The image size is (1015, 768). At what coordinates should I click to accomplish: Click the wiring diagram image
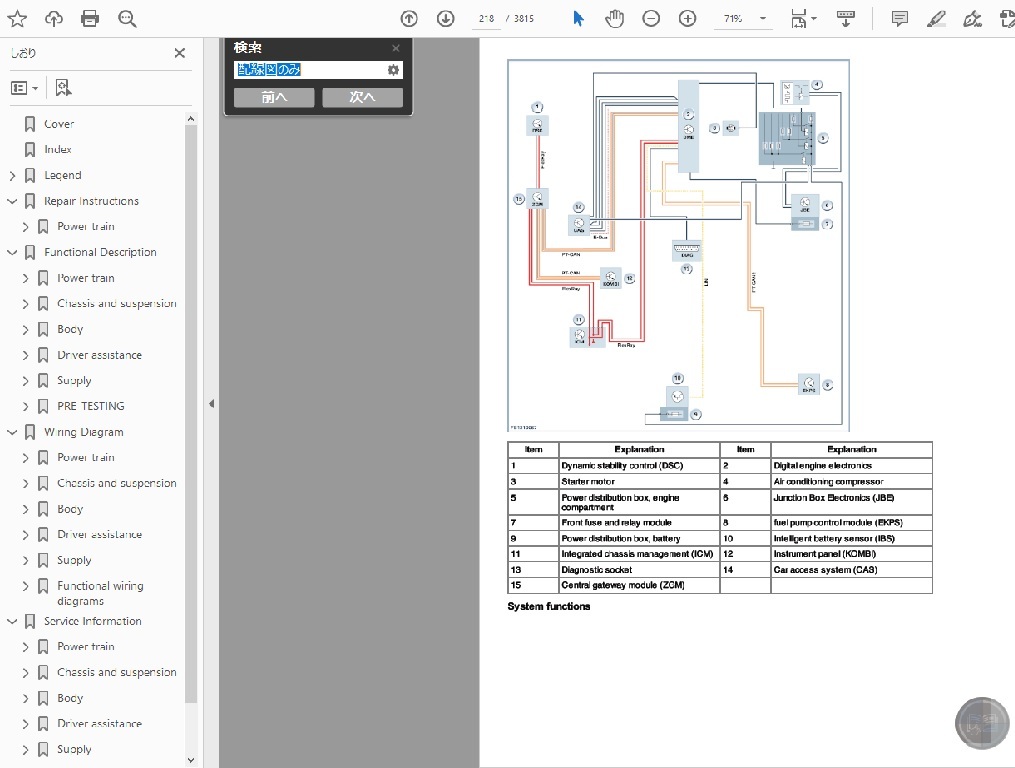point(678,245)
